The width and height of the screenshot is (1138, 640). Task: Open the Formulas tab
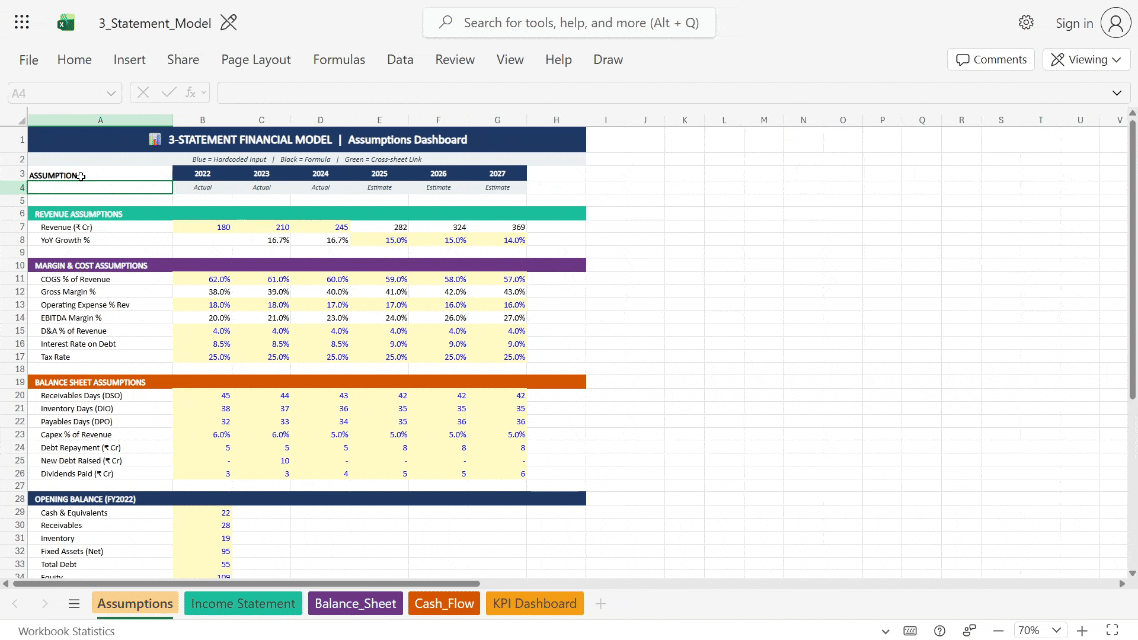tap(339, 60)
